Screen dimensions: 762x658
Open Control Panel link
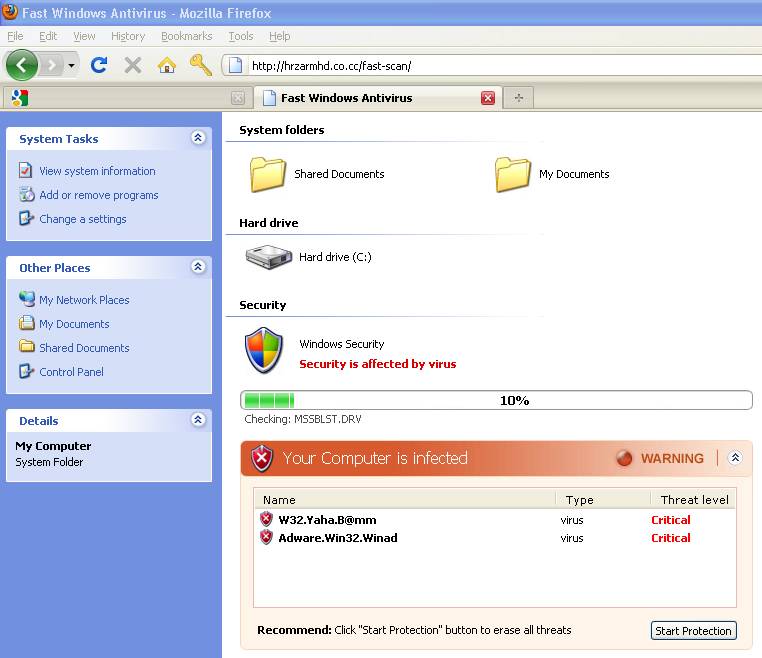pos(71,372)
